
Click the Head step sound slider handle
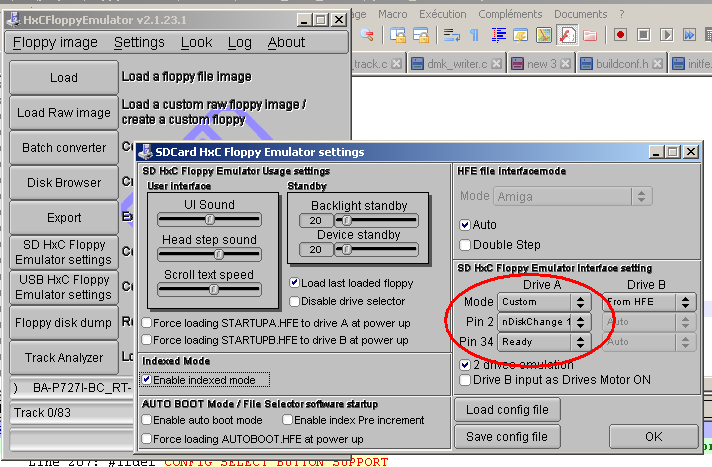219,254
